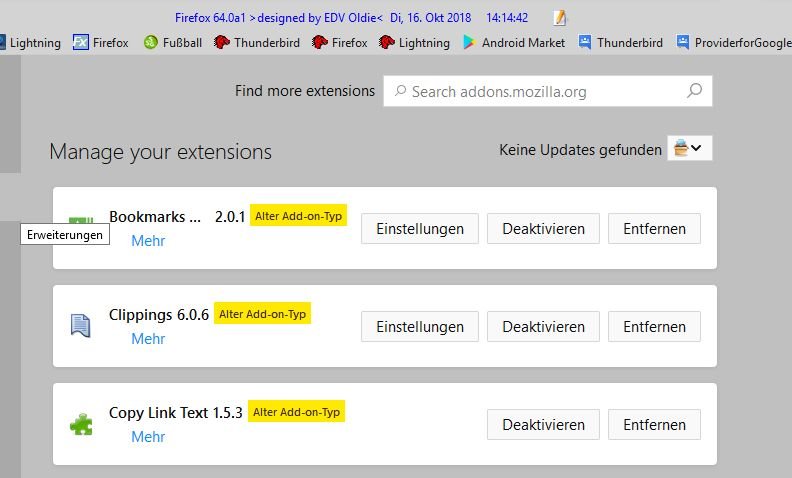Deactivate the Bookmarks extension
Screen dimensions: 792x478
[x=543, y=229]
